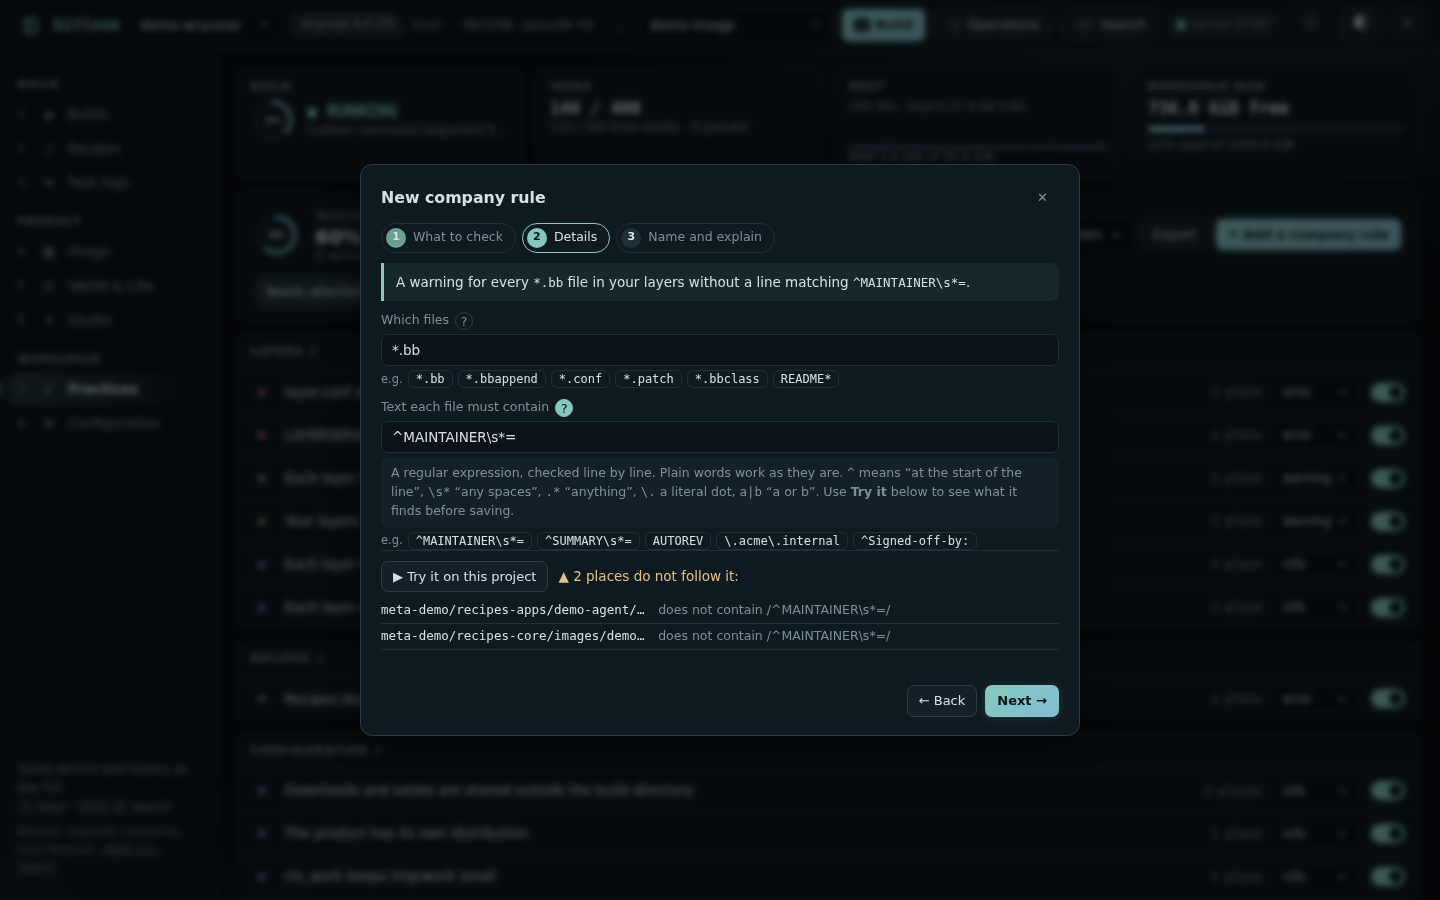Select the Details step

click(x=566, y=237)
